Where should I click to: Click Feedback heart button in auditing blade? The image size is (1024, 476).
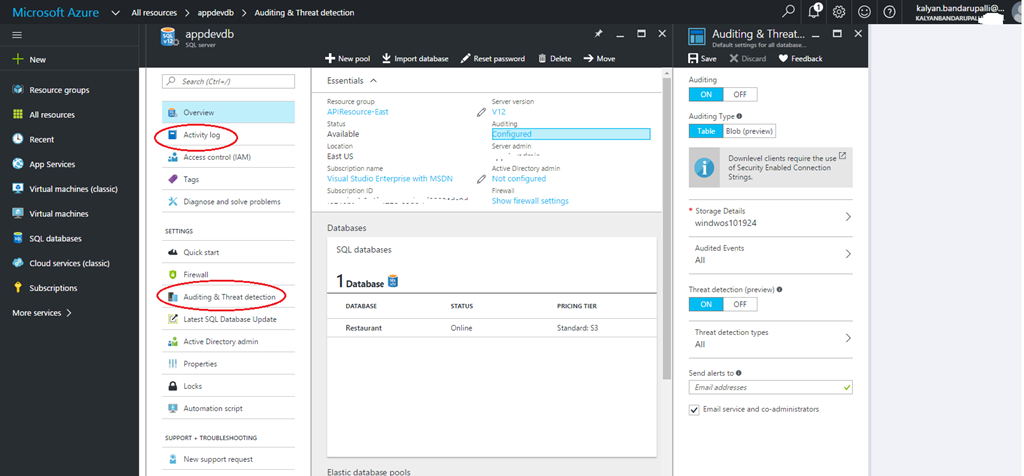coord(801,59)
